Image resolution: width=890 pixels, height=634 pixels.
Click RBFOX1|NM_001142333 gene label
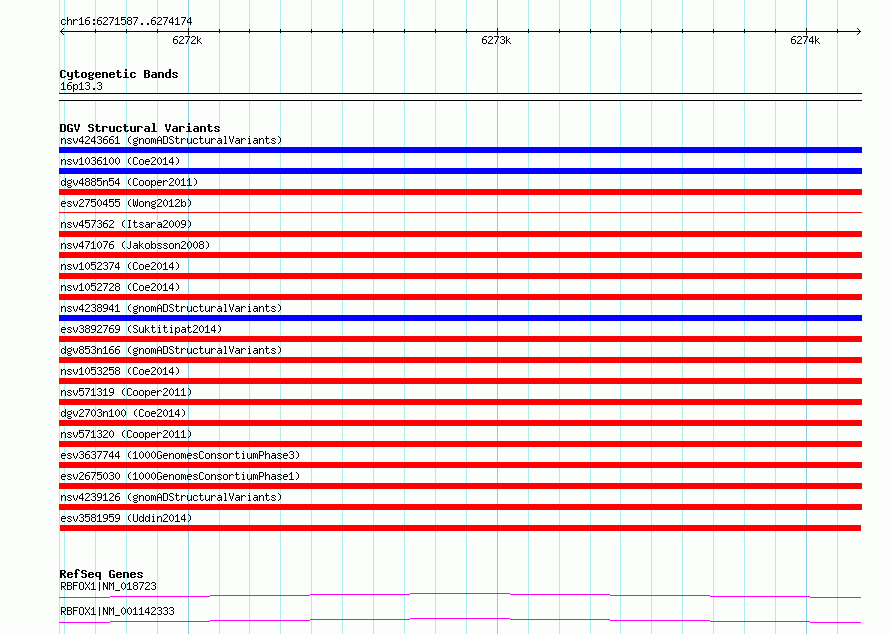coord(117,611)
